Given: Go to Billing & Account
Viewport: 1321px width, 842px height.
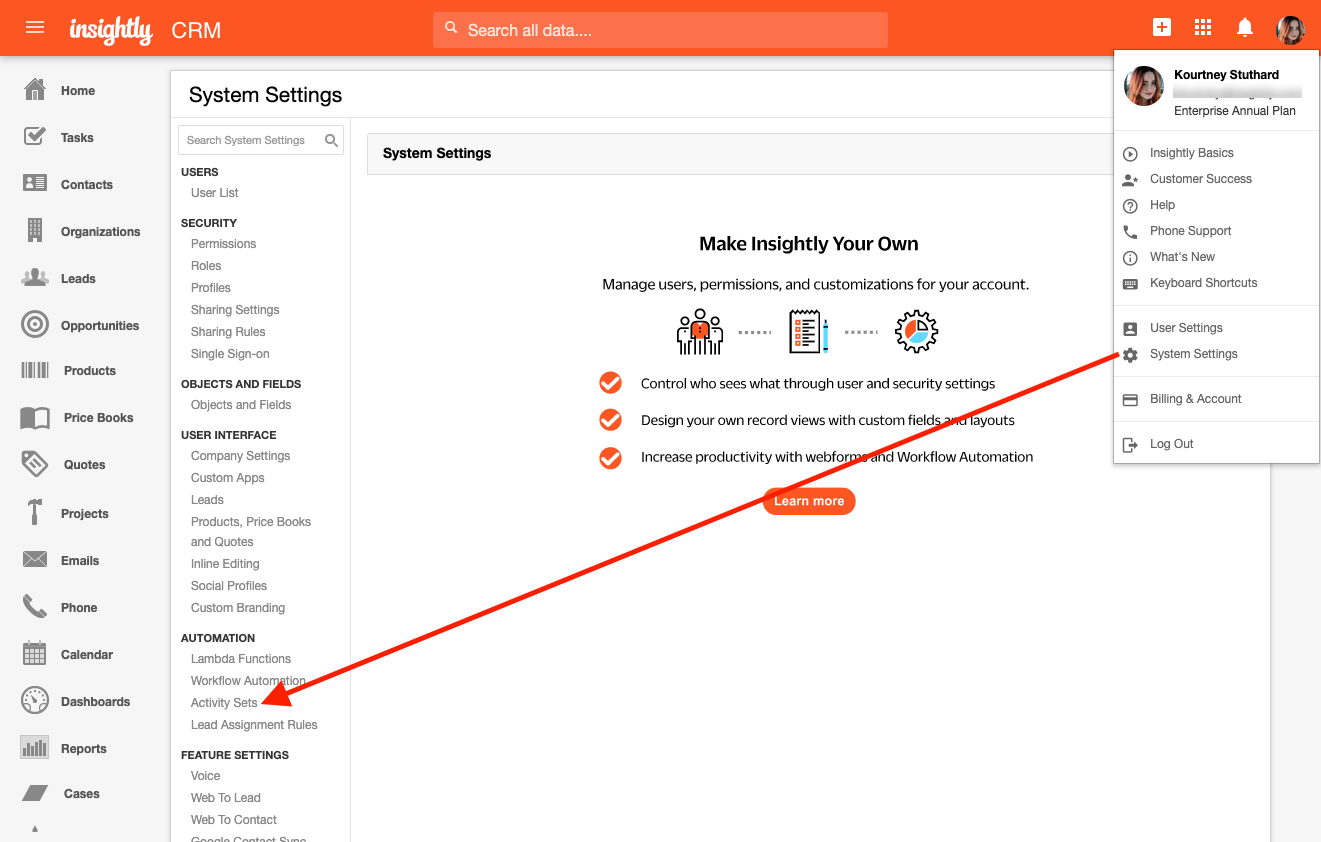Looking at the screenshot, I should pyautogui.click(x=1195, y=399).
